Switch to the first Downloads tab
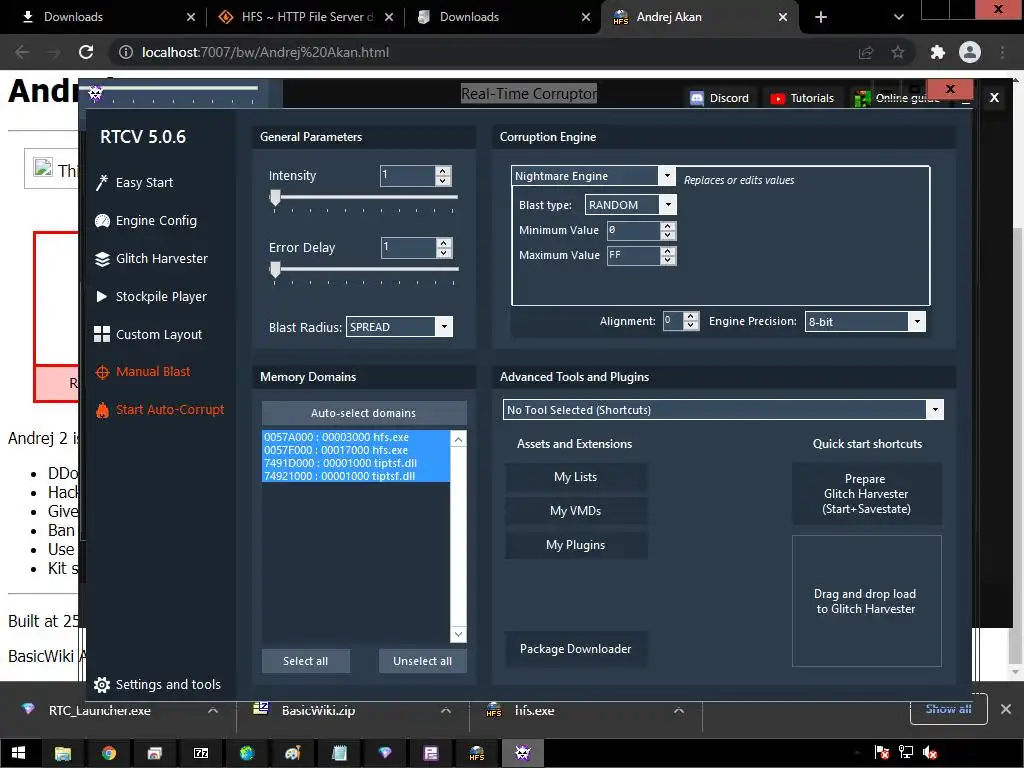Viewport: 1024px width, 768px height. (108, 17)
